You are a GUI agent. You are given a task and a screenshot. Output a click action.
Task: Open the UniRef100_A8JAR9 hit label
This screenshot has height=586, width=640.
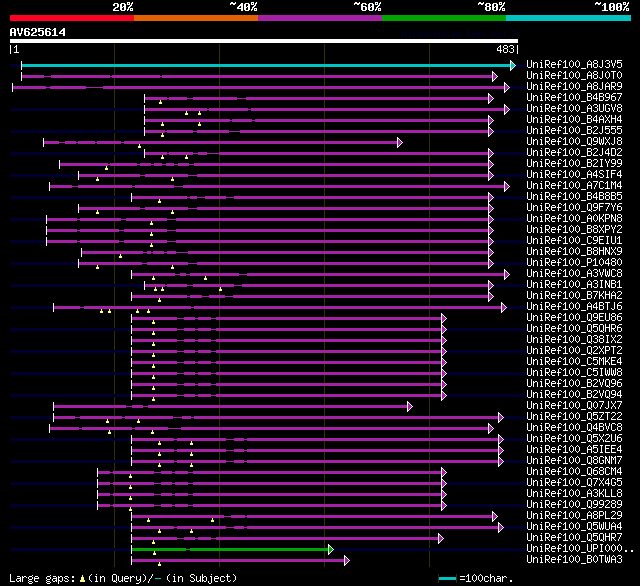(x=574, y=87)
